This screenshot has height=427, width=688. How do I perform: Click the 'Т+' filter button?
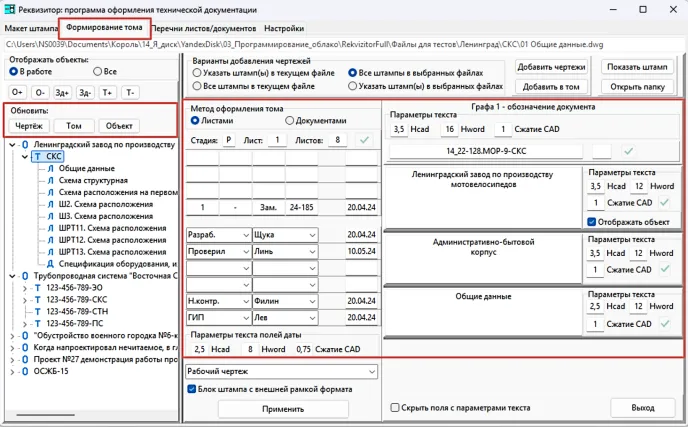(106, 92)
